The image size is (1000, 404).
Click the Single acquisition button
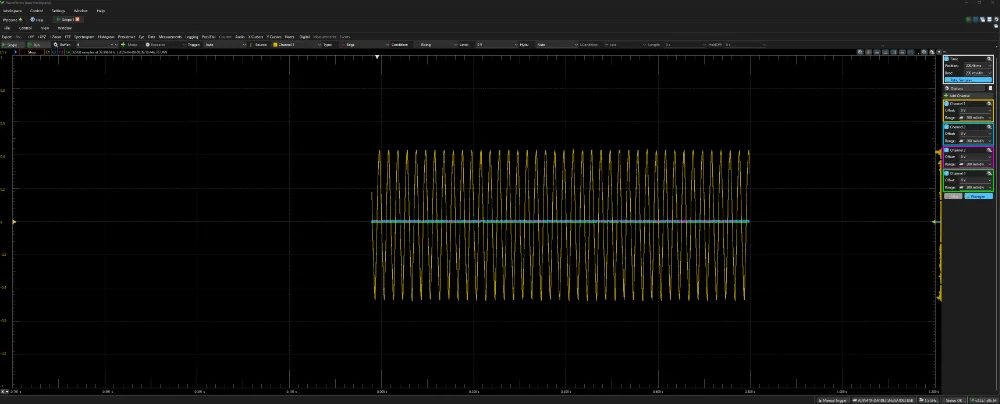(x=14, y=45)
